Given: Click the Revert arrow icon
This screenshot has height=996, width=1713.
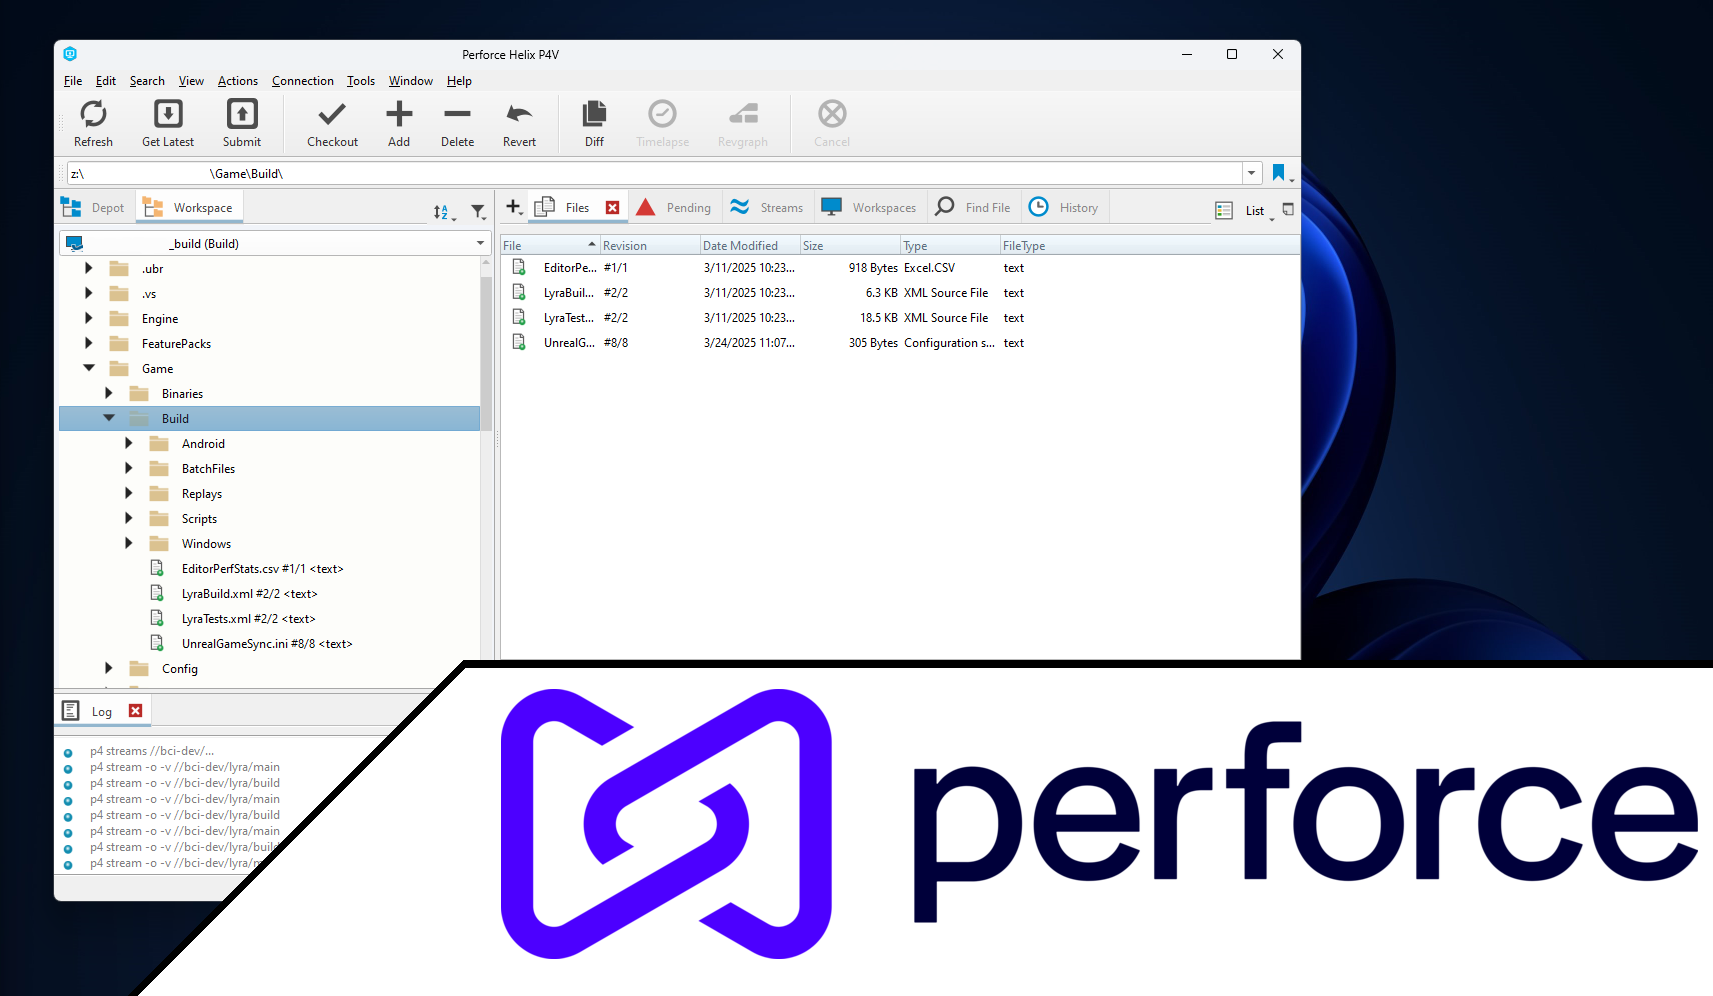Looking at the screenshot, I should [519, 114].
